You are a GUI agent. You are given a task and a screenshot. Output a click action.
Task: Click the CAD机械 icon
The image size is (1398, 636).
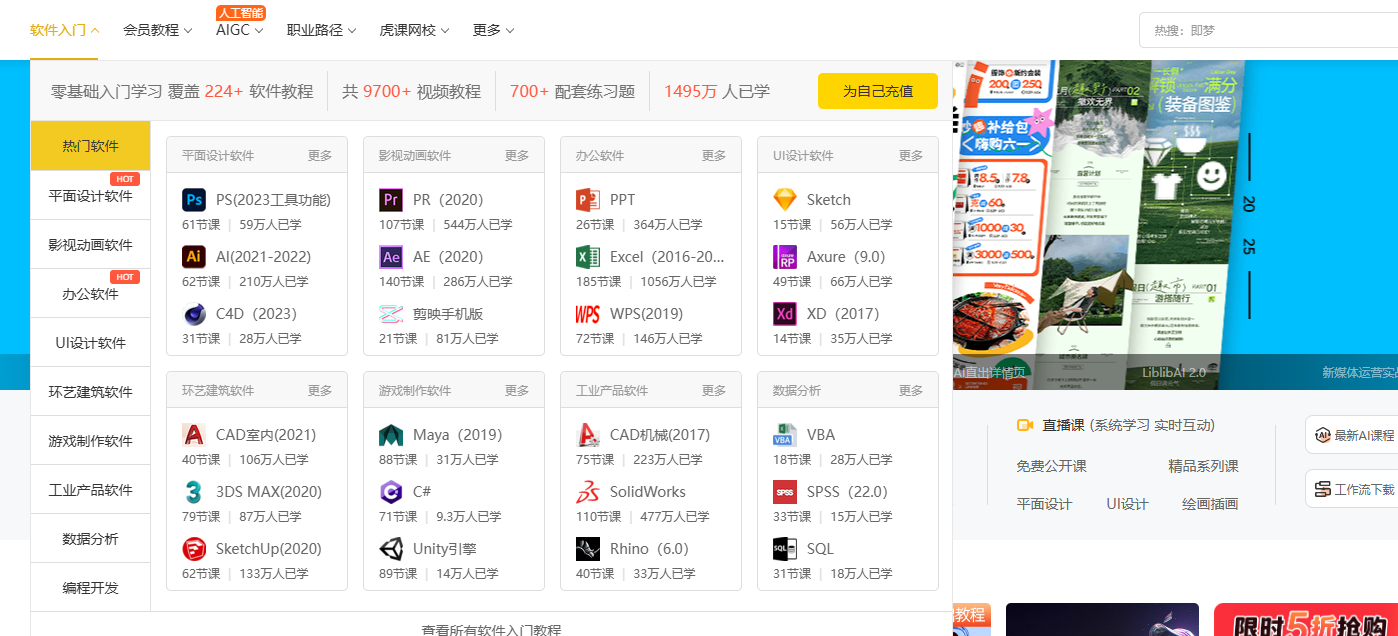588,435
